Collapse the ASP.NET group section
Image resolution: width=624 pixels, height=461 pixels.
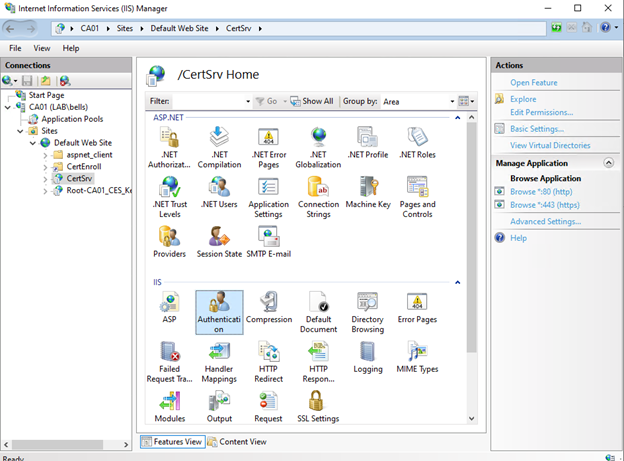(x=457, y=118)
